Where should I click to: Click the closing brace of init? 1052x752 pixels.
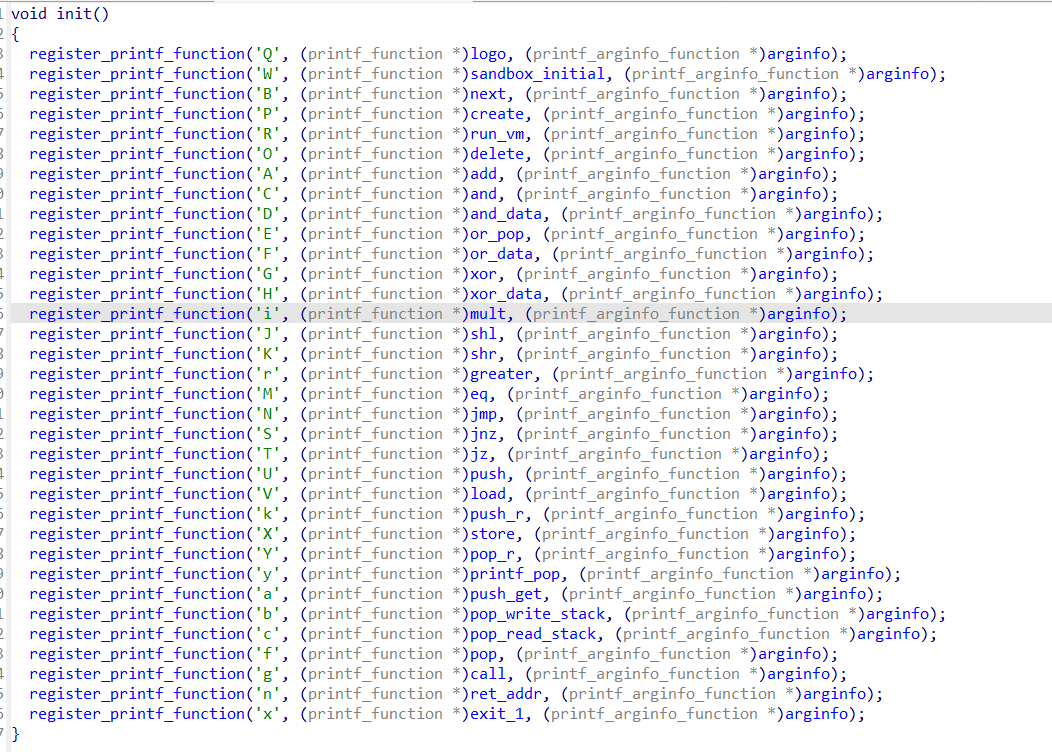[x=14, y=734]
